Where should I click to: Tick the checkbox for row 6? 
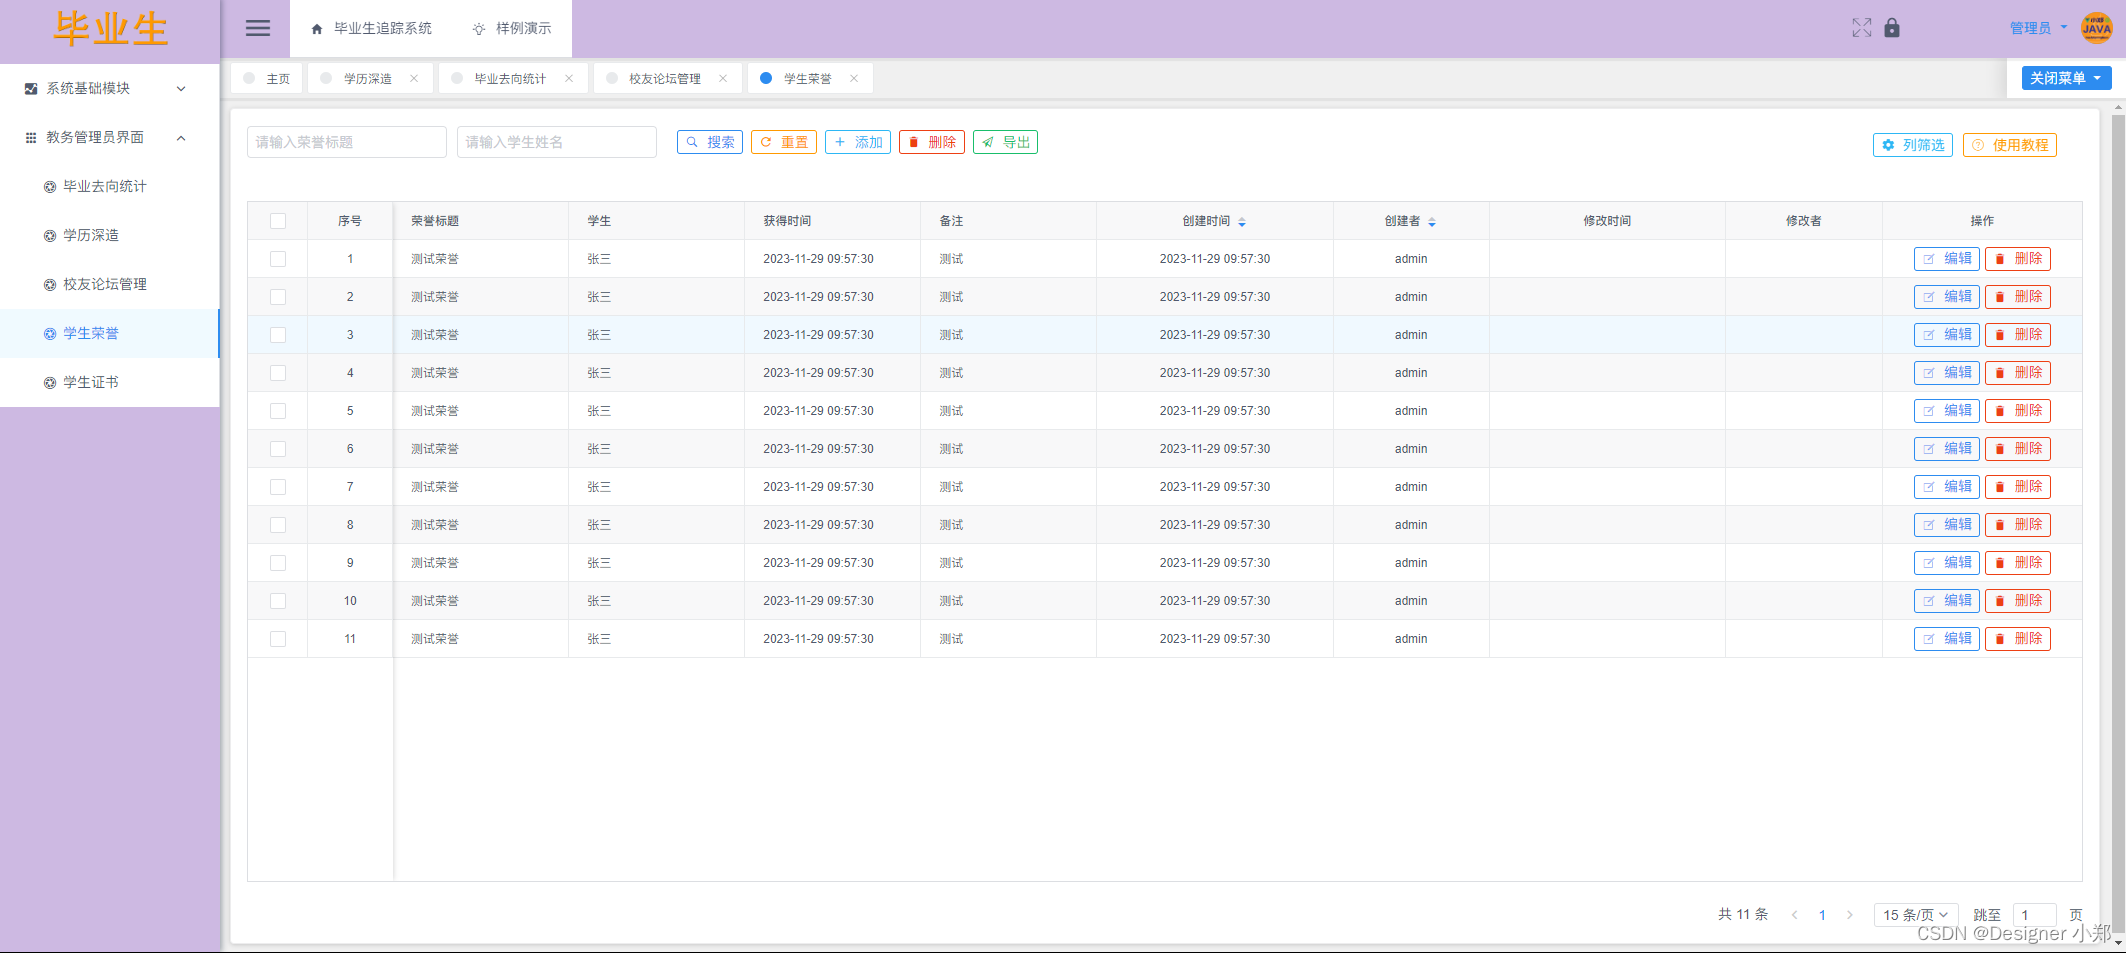coord(278,449)
